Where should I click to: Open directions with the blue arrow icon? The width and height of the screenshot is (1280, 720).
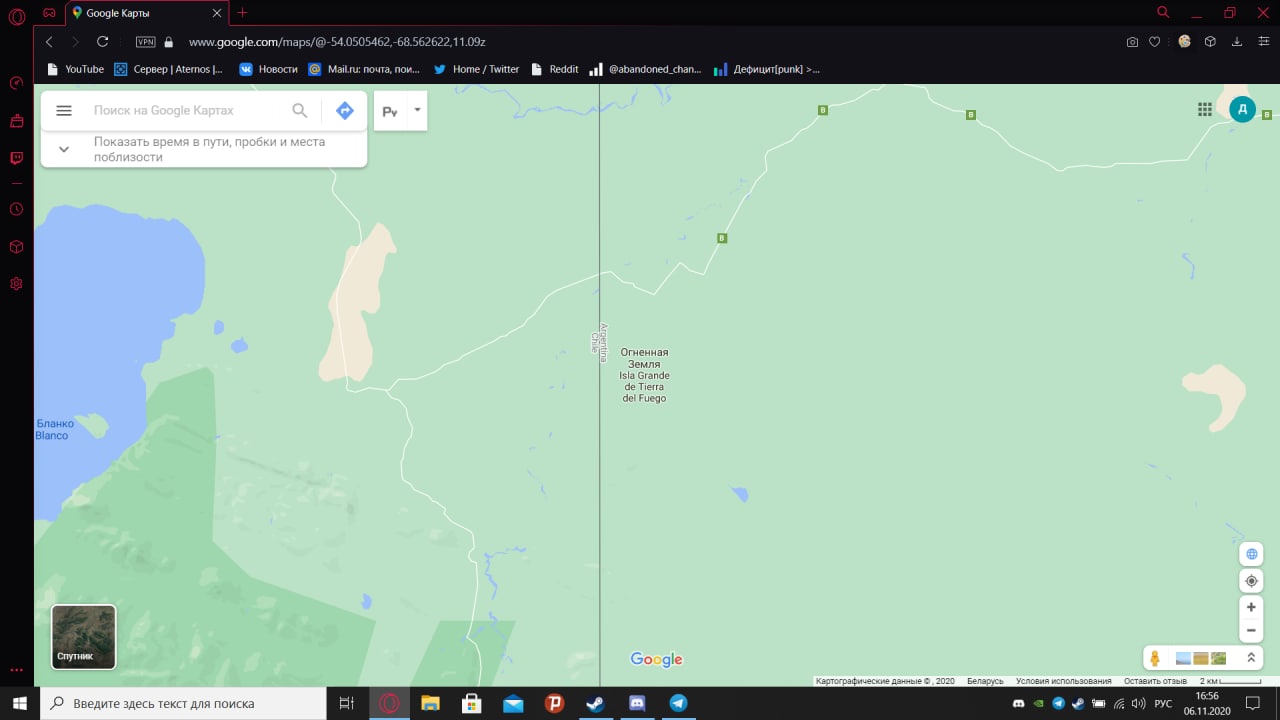[345, 110]
